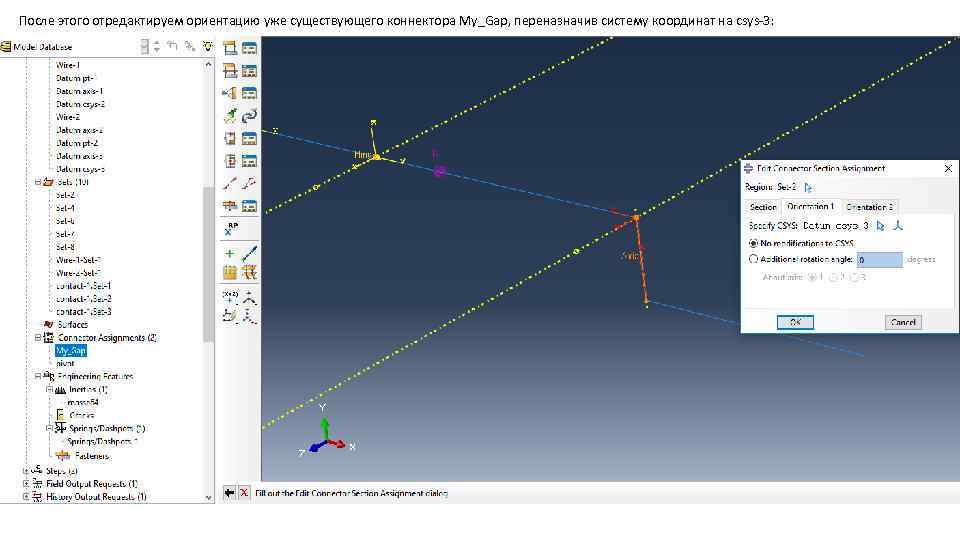Collapse the Inertias (1) node

click(50, 389)
